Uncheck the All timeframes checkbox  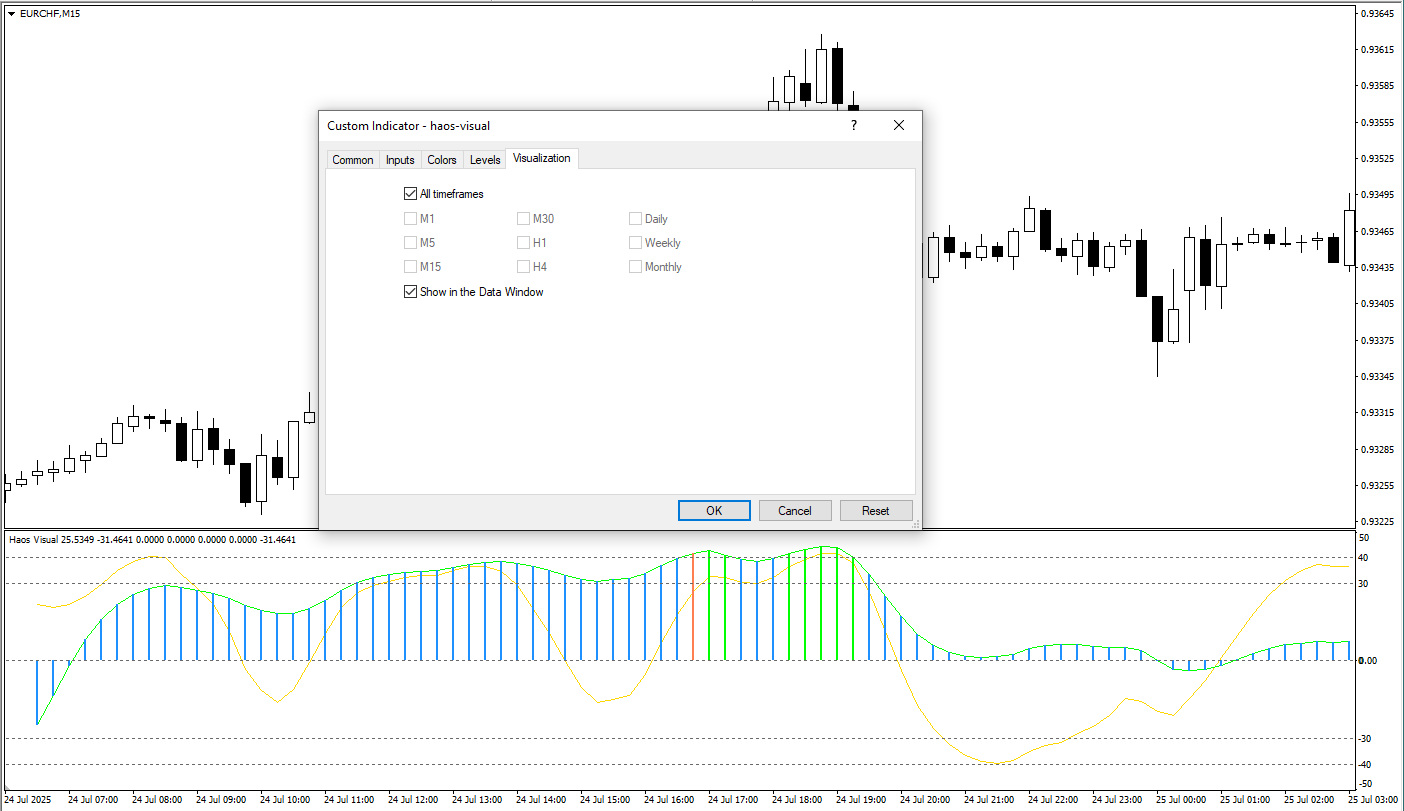click(410, 194)
